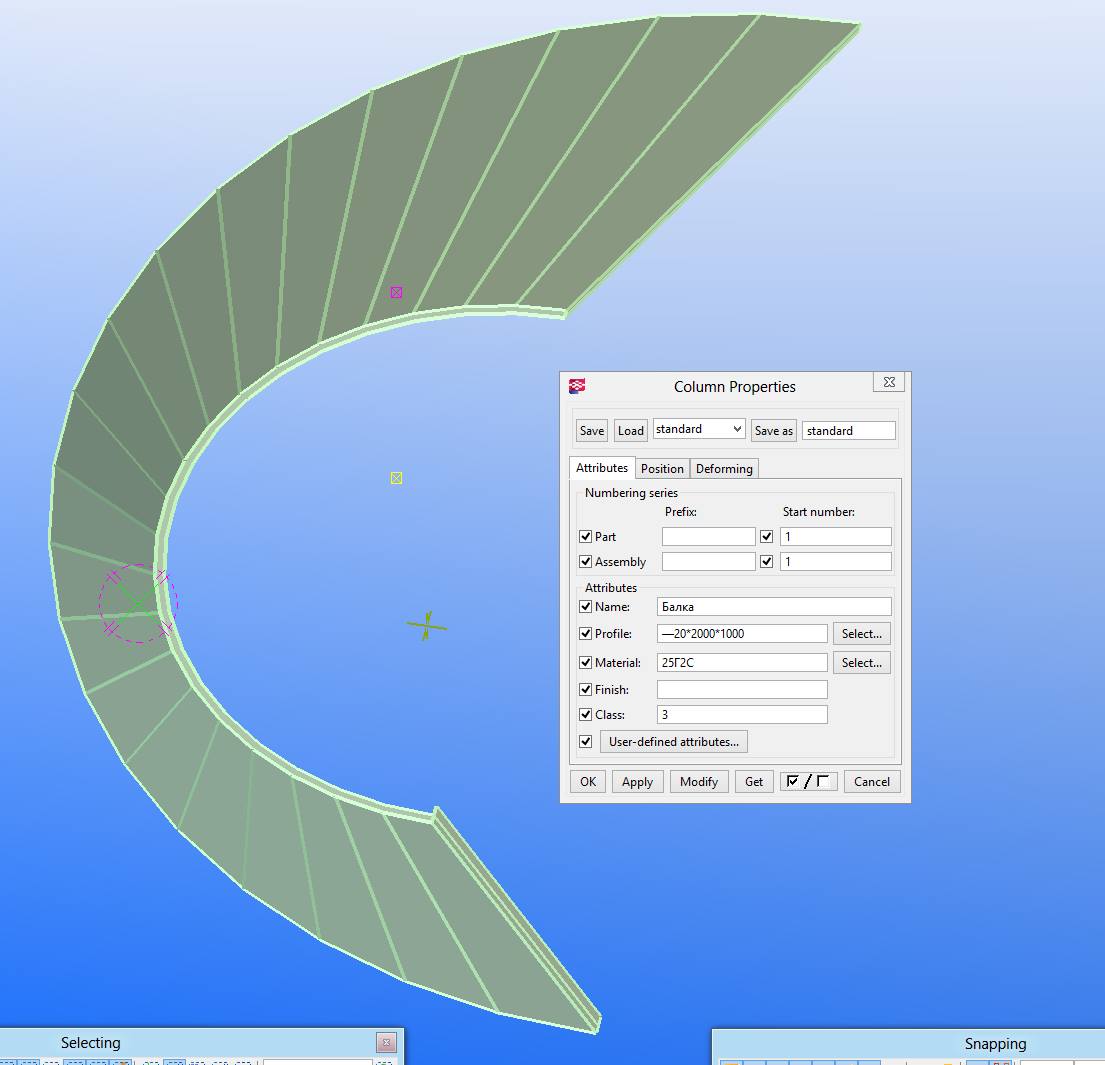Close the Column Properties dialog
1105x1065 pixels.
click(x=888, y=382)
